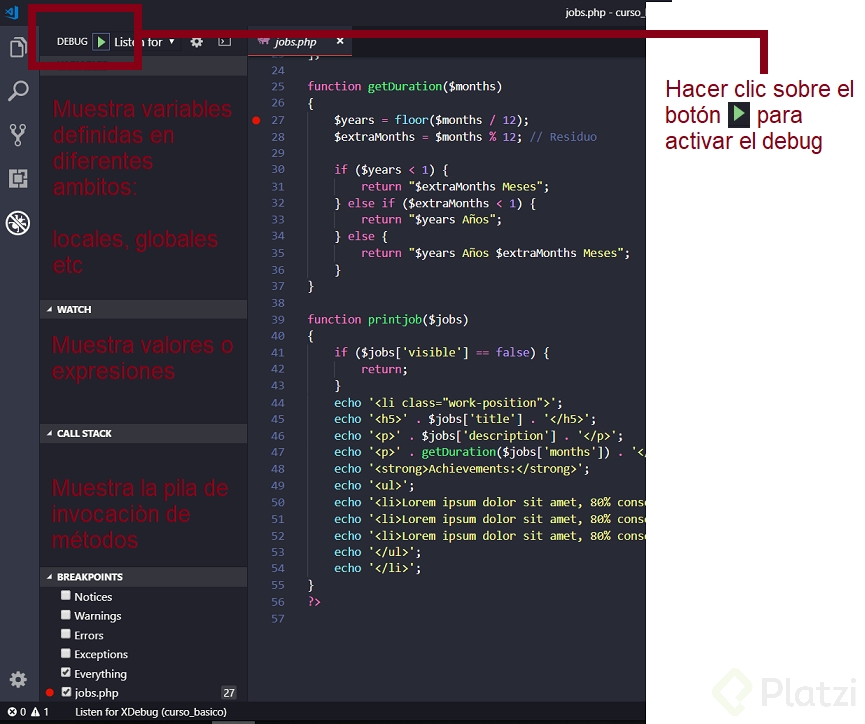865x724 pixels.
Task: Enable the Warnings breakpoint checkbox
Action: click(66, 615)
